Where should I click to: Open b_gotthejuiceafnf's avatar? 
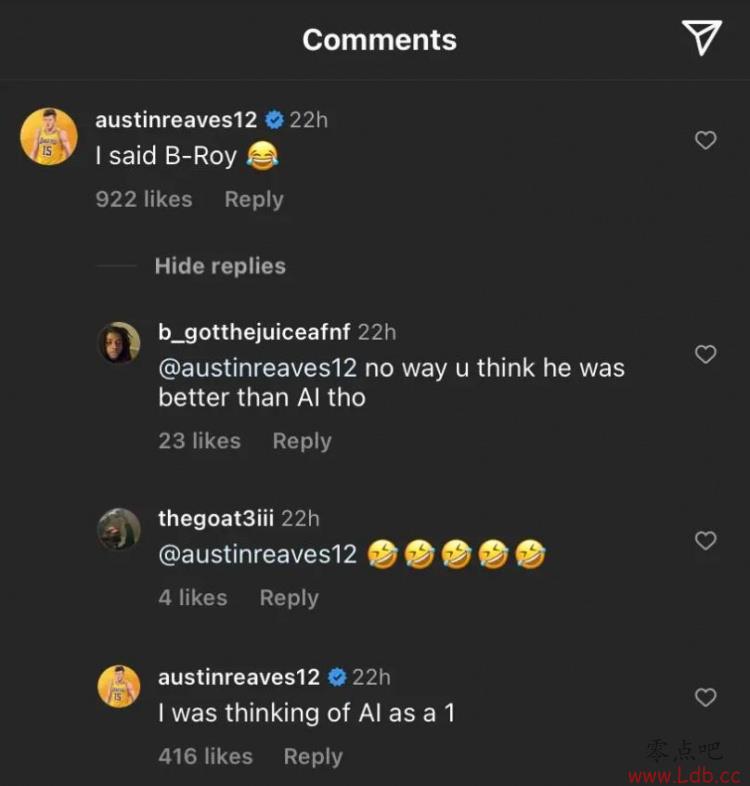point(118,342)
